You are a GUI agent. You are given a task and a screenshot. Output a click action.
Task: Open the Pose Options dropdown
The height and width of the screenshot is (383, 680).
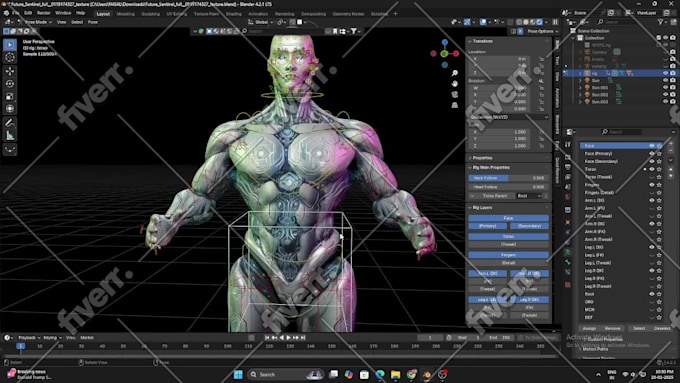tap(543, 31)
